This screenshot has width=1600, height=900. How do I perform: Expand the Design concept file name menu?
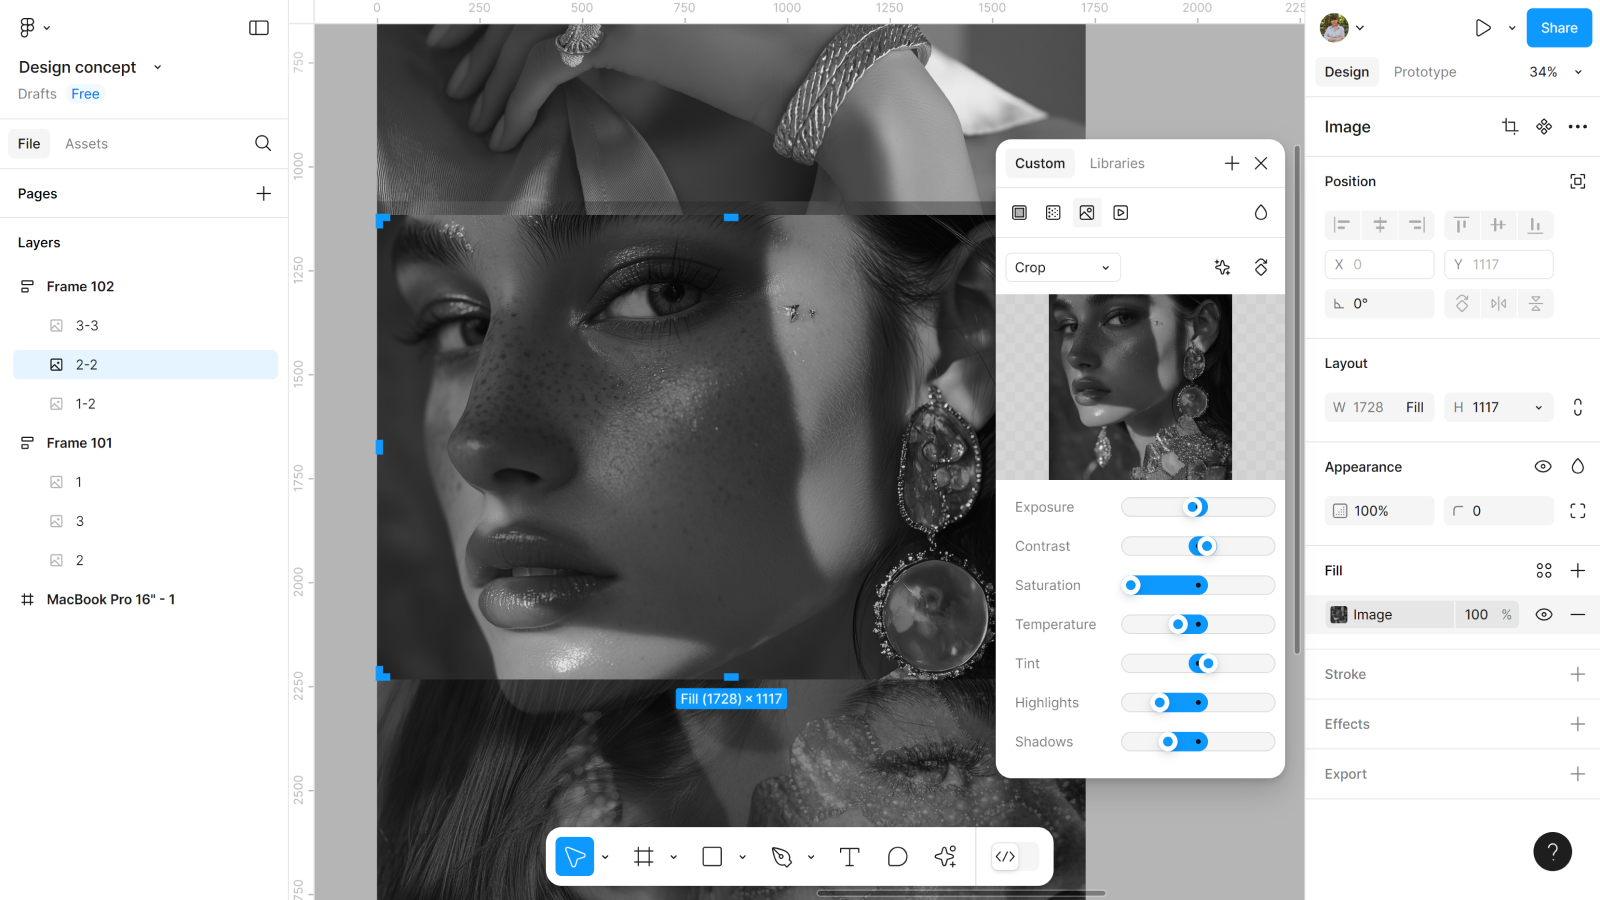click(157, 67)
